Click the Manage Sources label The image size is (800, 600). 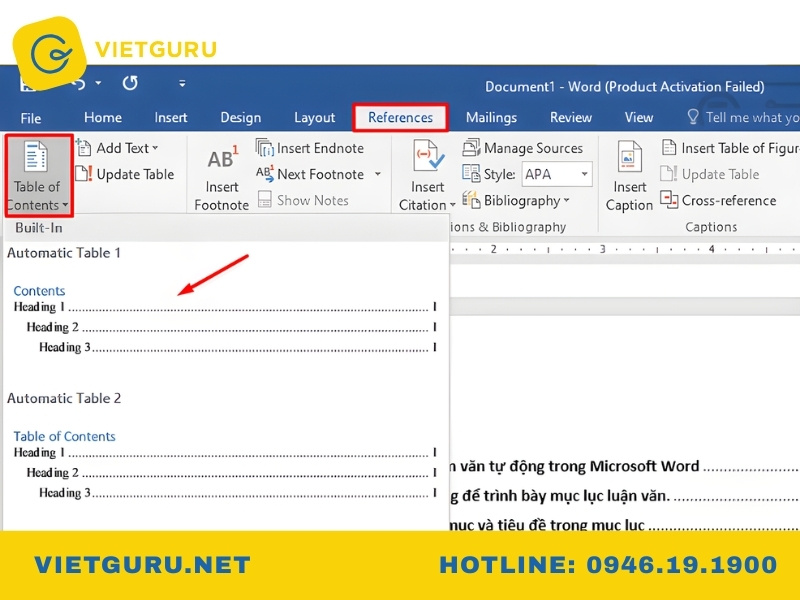533,148
